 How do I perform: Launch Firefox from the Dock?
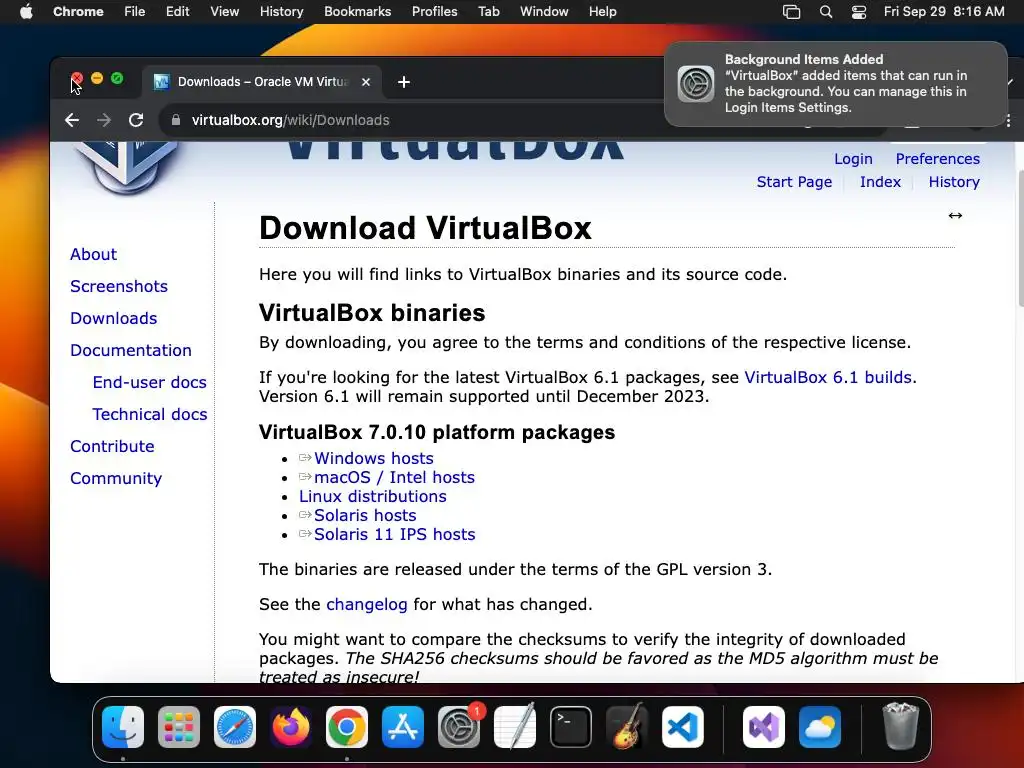click(291, 727)
